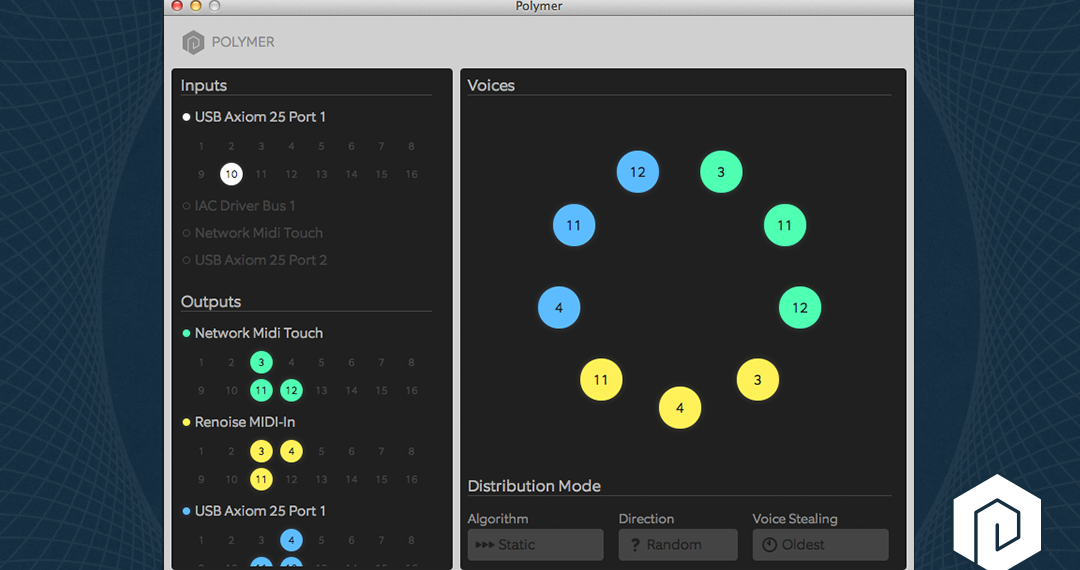Click the Voices panel heading
The height and width of the screenshot is (570, 1080).
click(491, 85)
